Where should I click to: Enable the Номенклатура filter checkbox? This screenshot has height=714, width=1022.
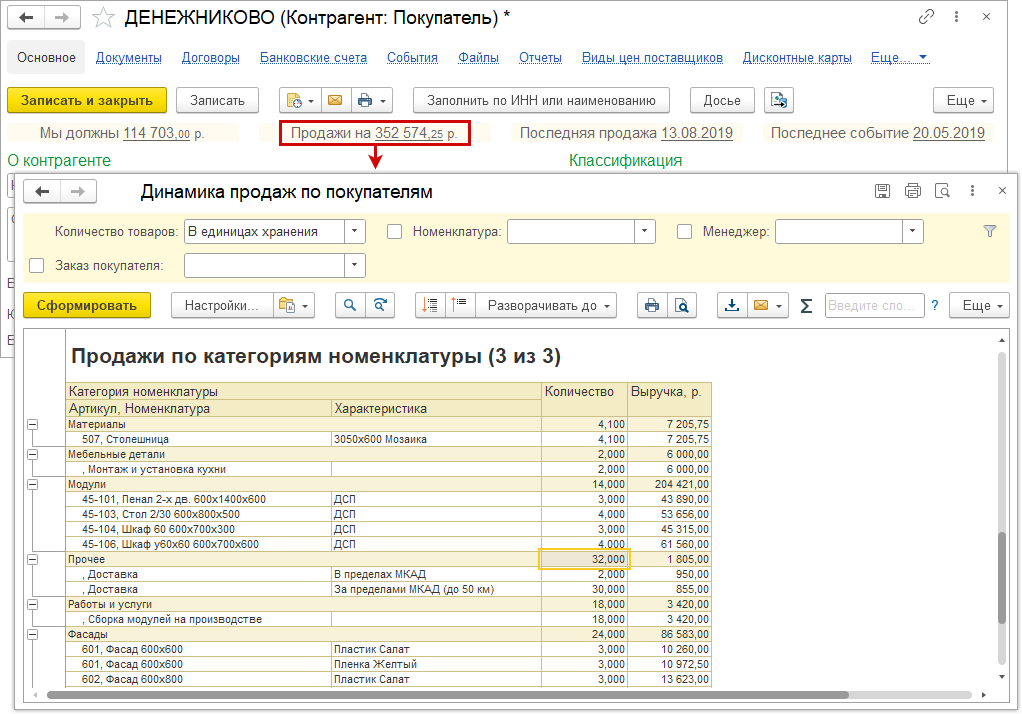(394, 232)
